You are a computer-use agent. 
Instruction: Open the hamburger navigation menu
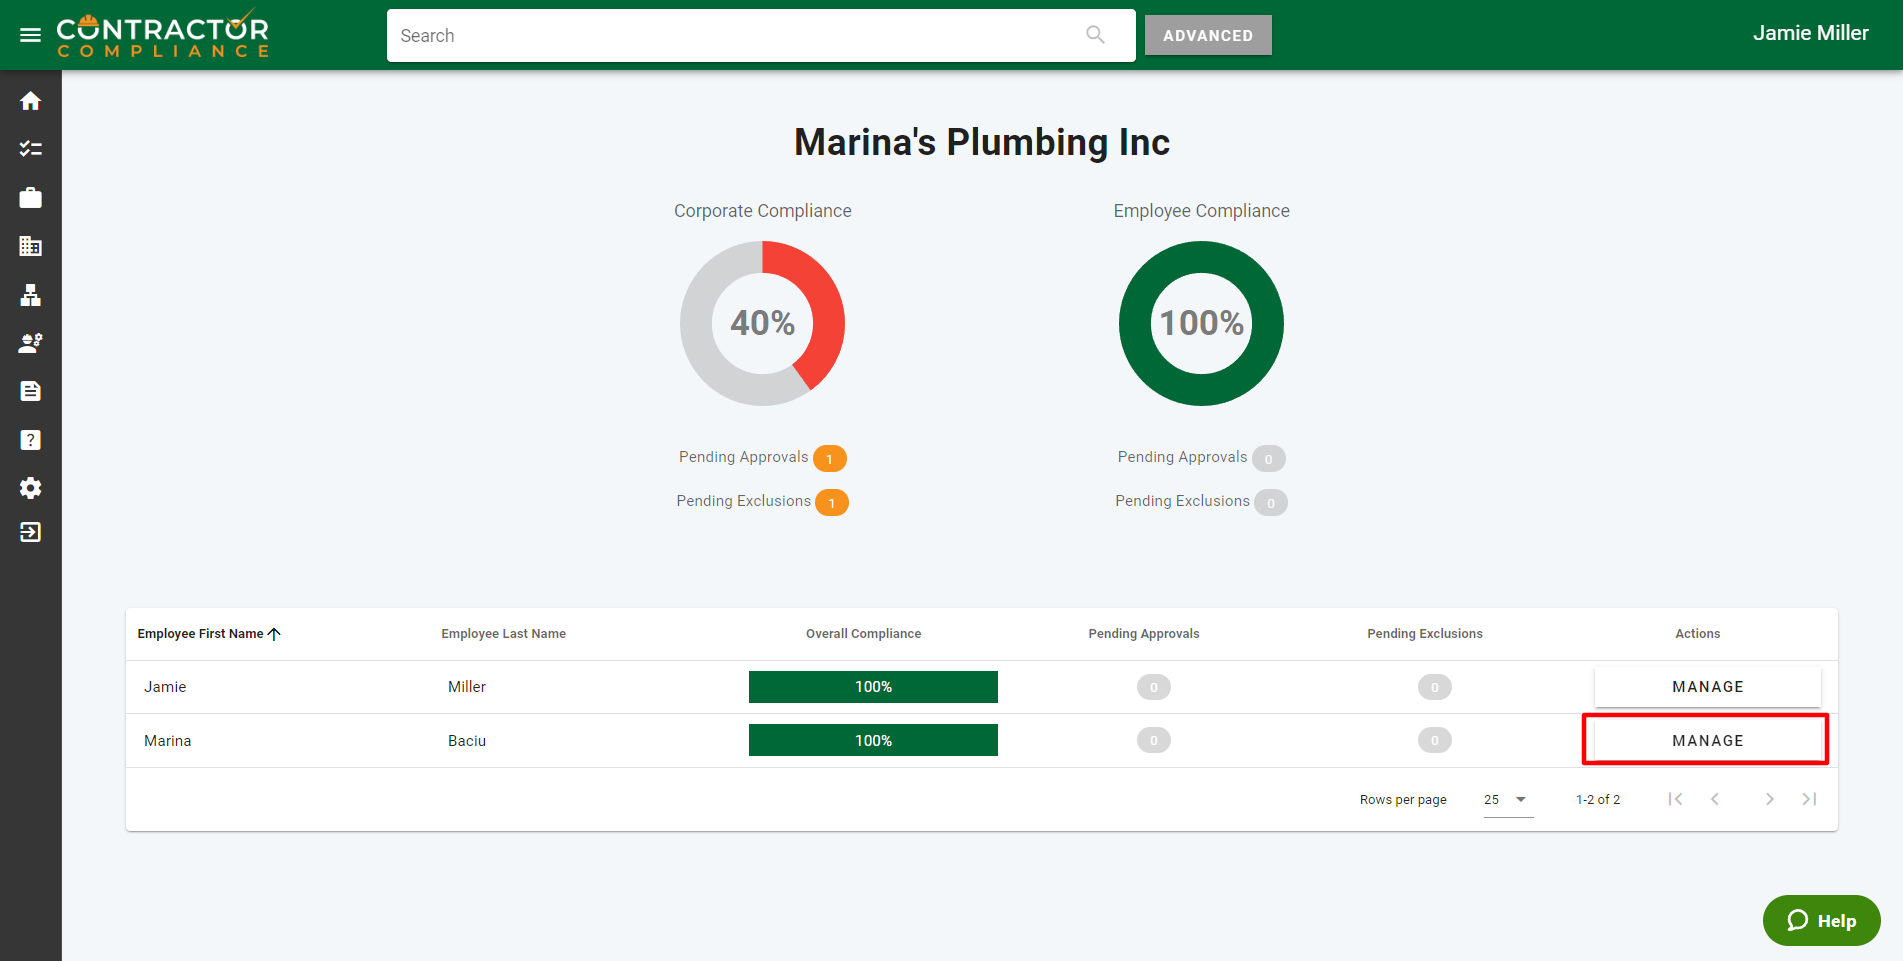click(x=30, y=35)
